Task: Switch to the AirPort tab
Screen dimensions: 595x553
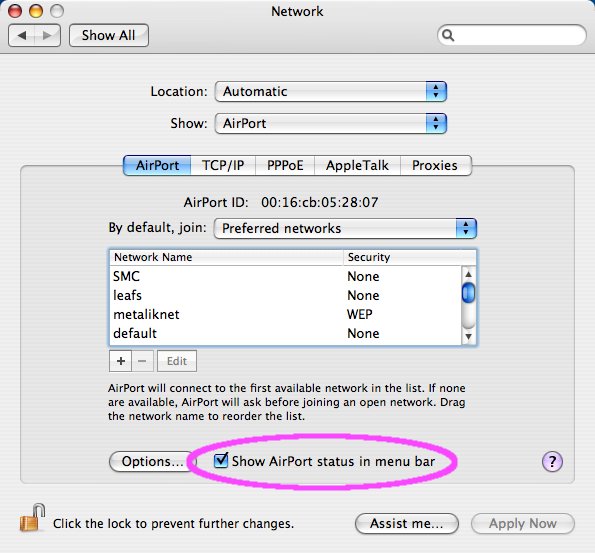Action: point(157,165)
